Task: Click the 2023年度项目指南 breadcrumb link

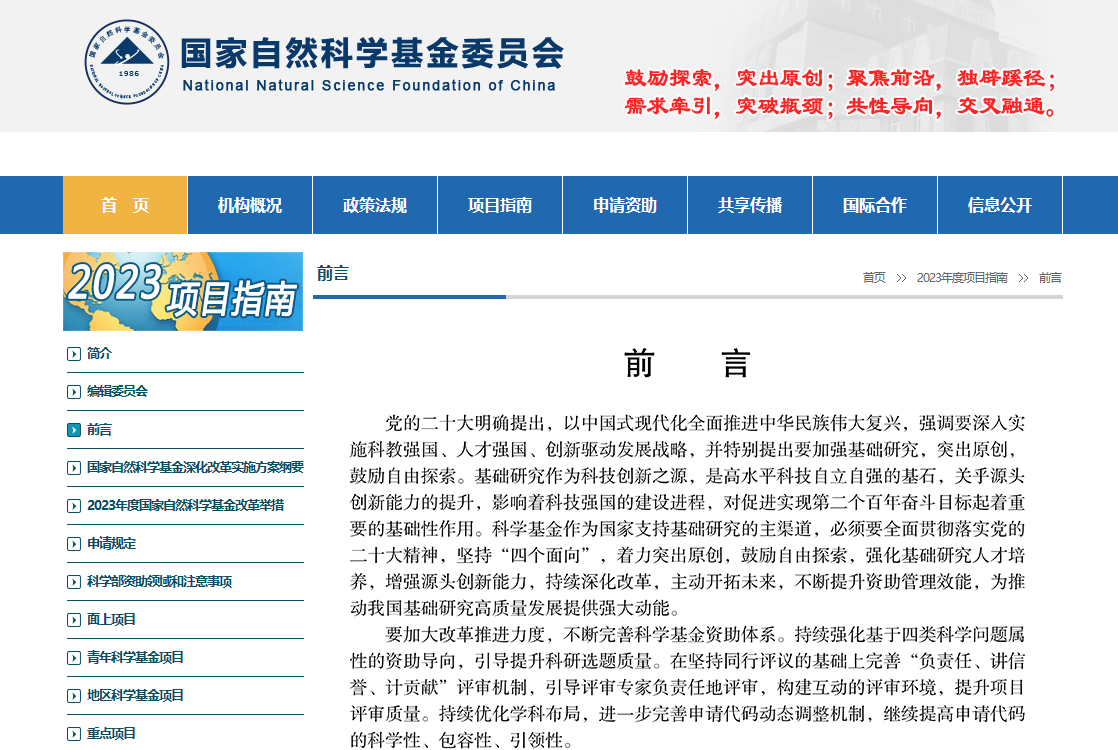Action: pyautogui.click(x=962, y=278)
